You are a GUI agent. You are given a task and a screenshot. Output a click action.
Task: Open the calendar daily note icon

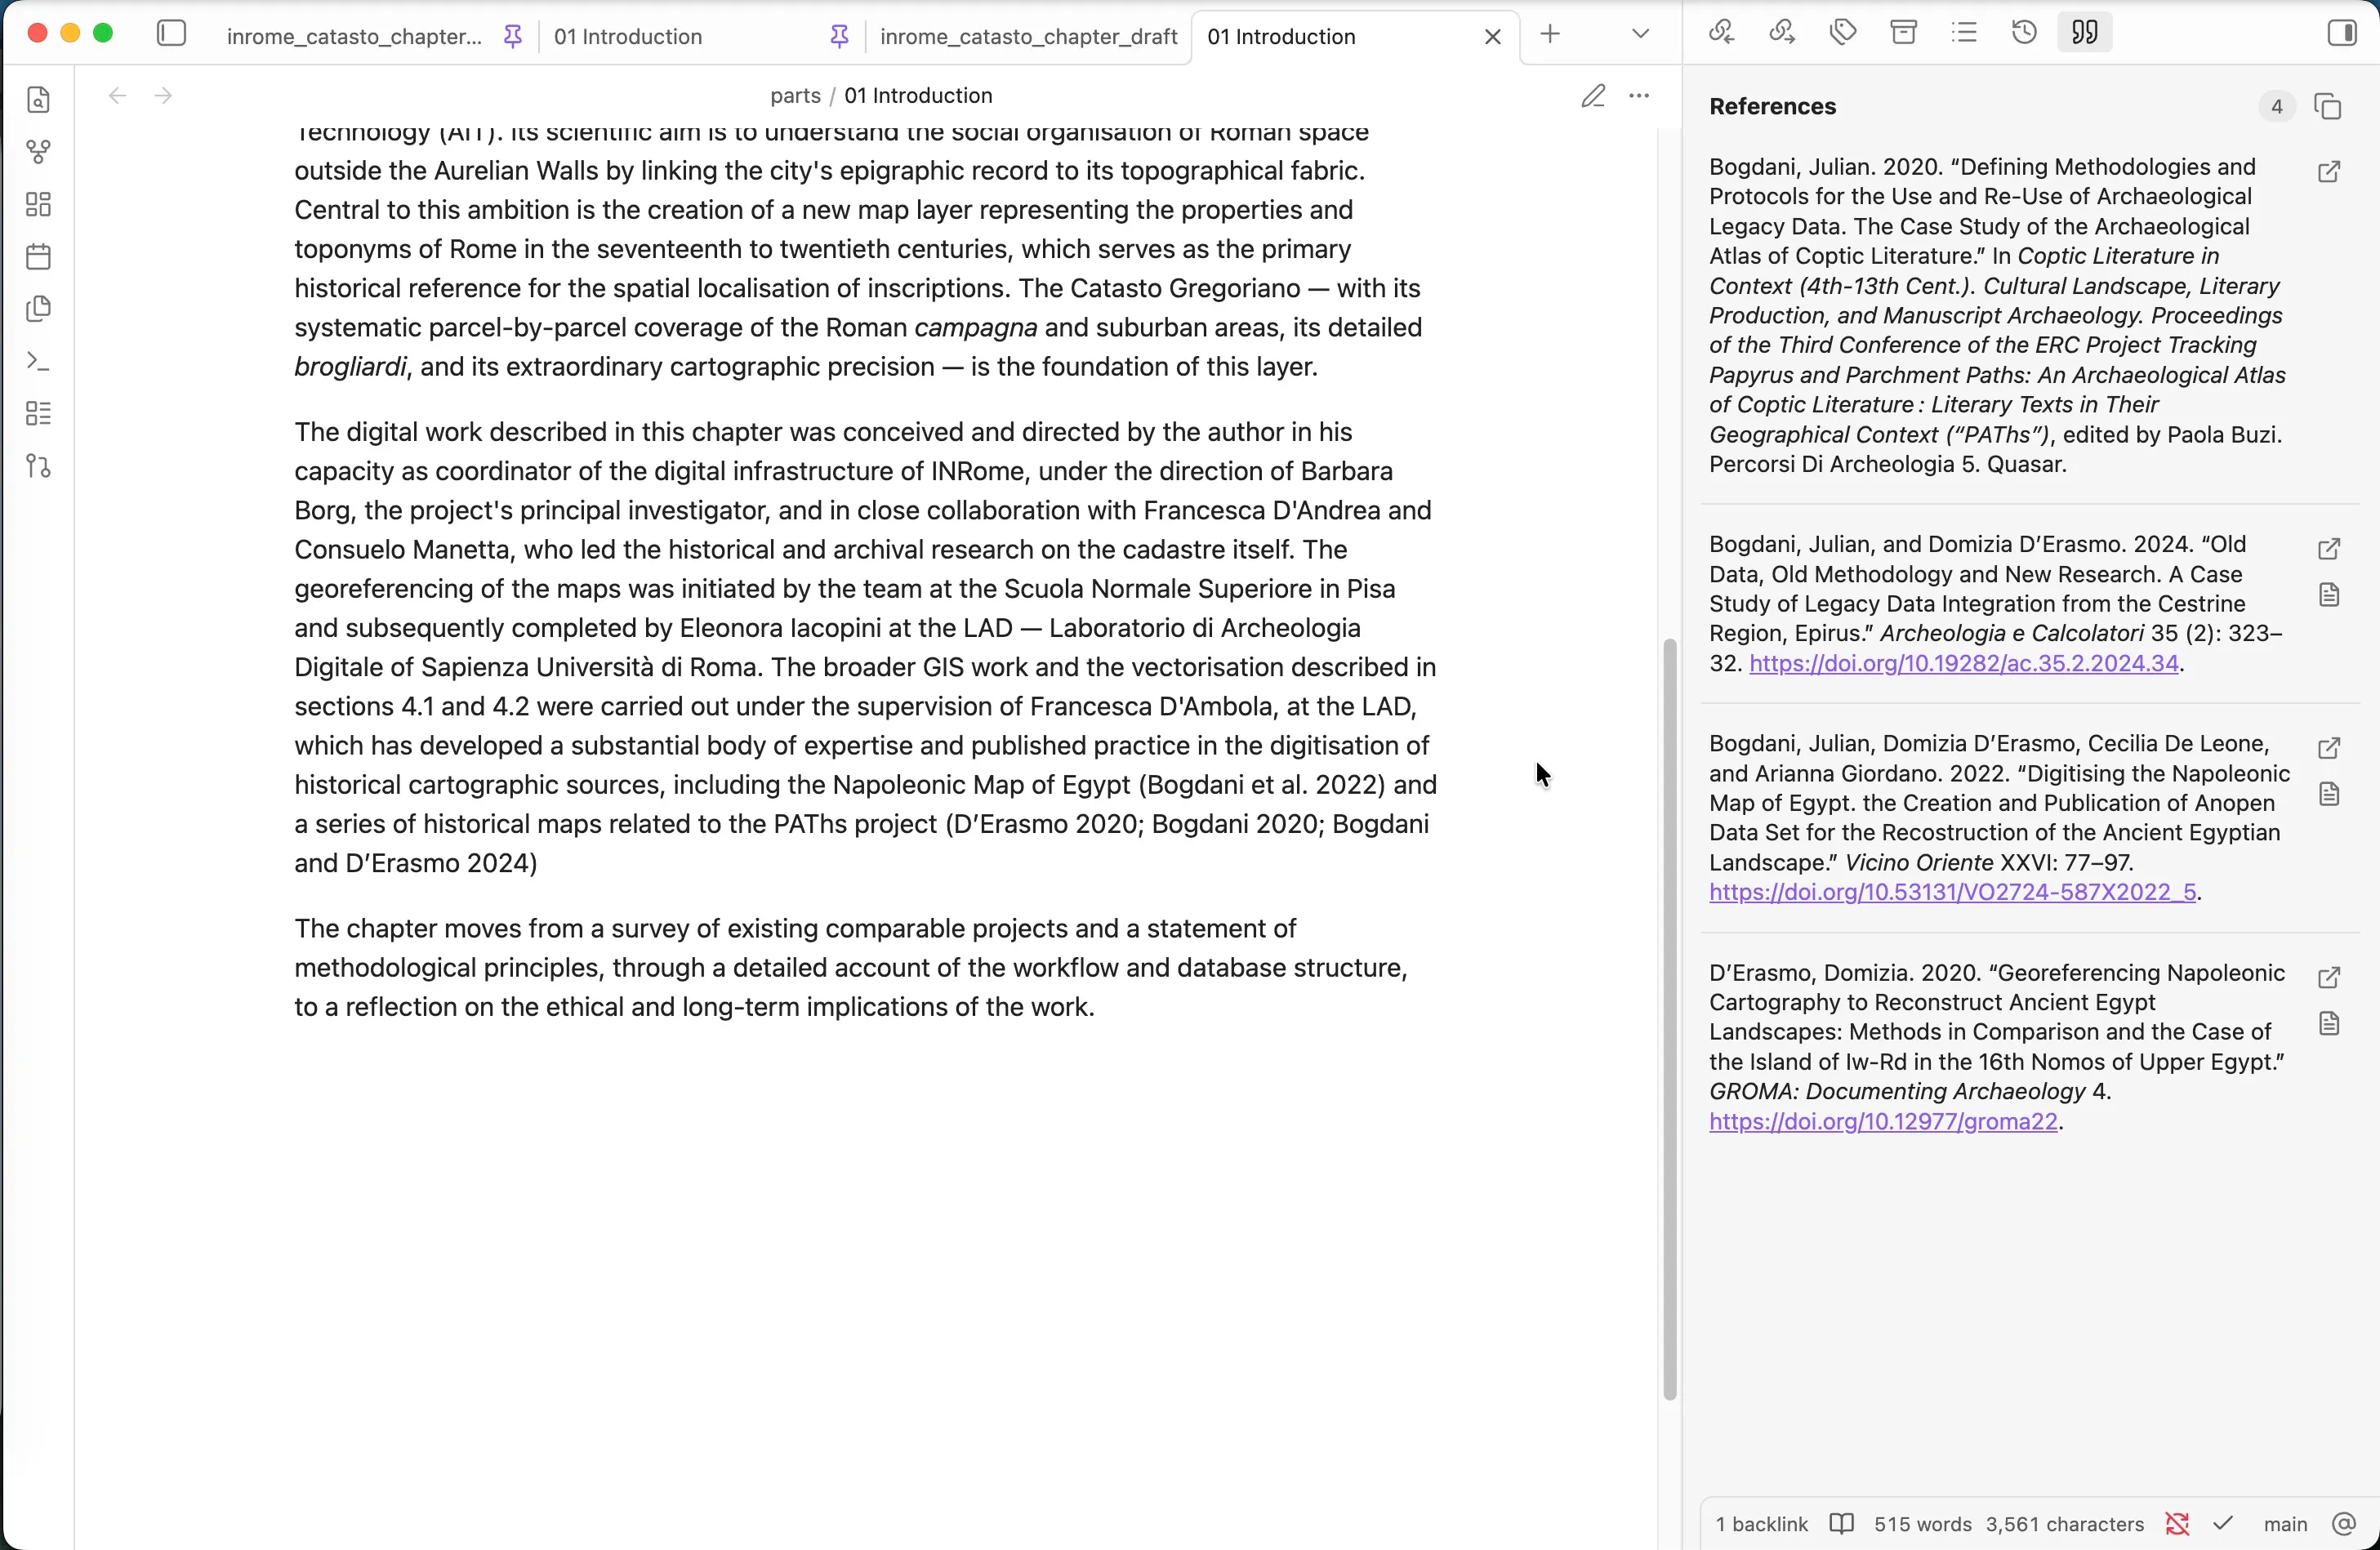click(x=38, y=257)
